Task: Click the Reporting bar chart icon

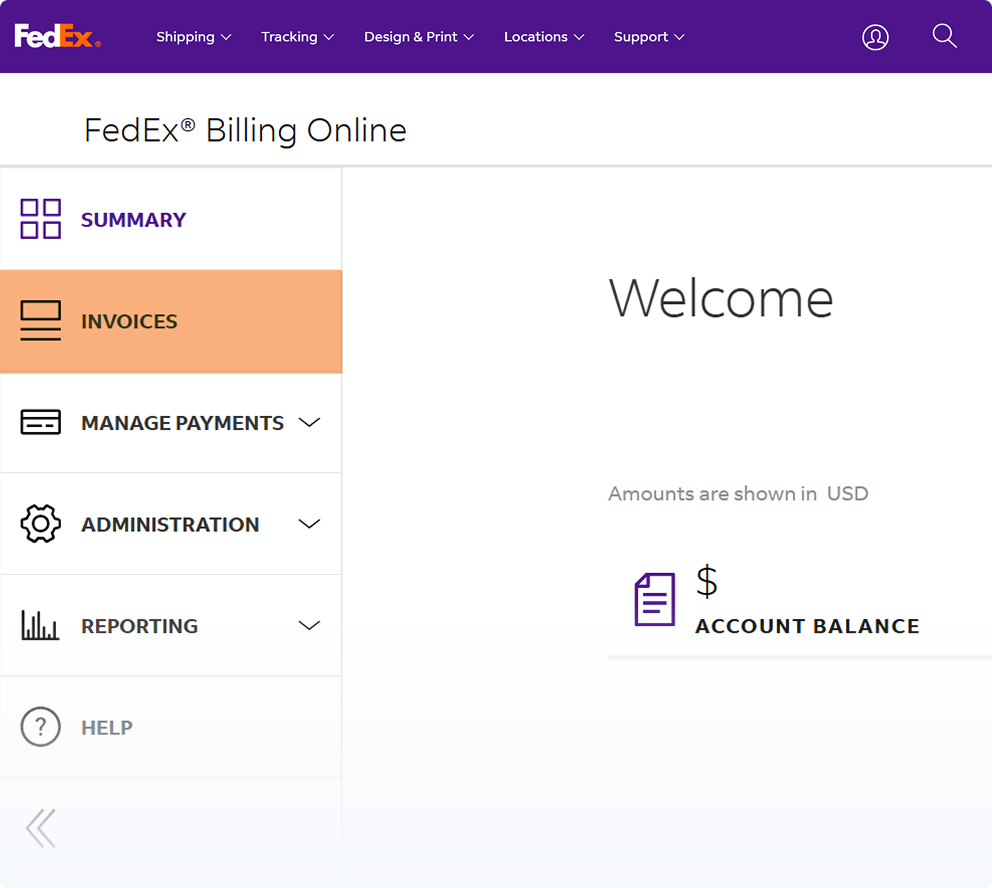Action: [40, 625]
